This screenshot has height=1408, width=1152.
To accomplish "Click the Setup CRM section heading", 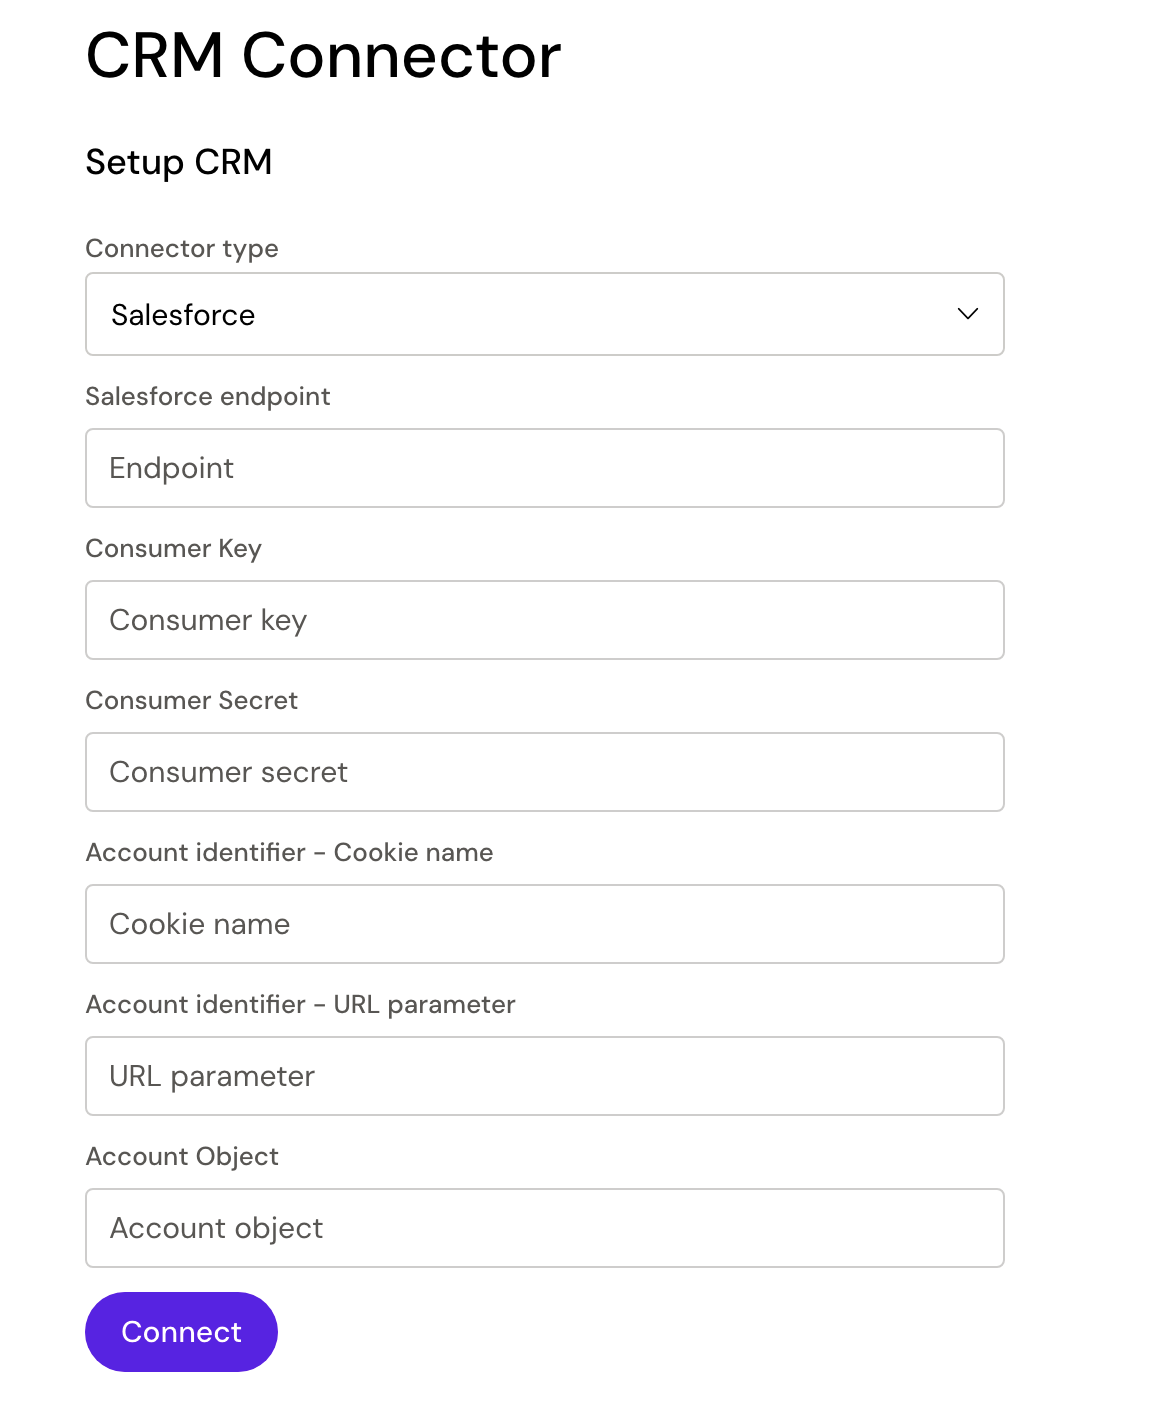I will 179,162.
